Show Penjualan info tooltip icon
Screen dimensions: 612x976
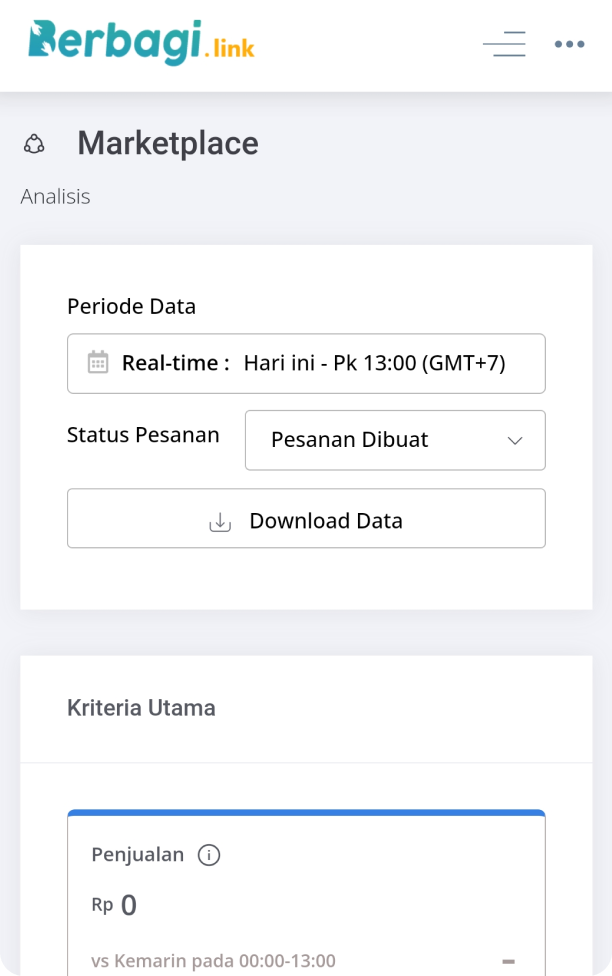pyautogui.click(x=208, y=855)
